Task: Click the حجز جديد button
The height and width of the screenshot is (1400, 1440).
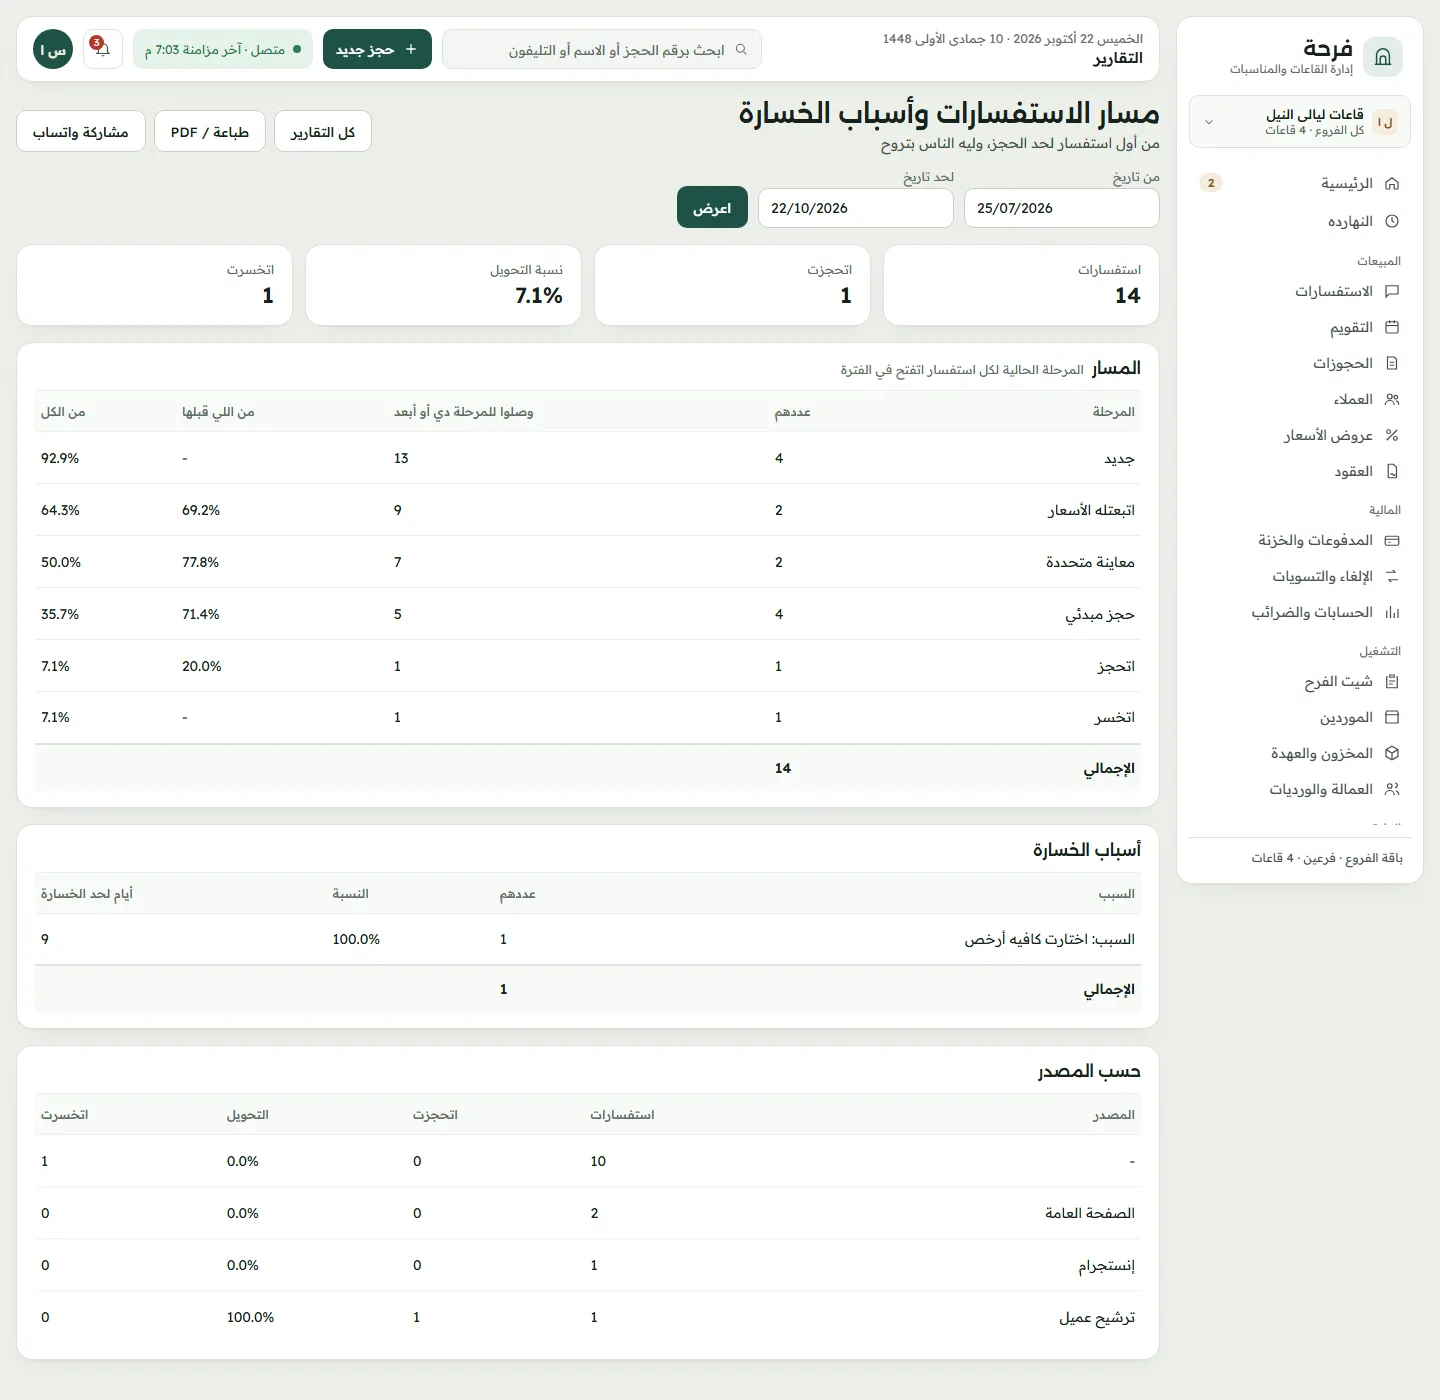Action: pos(377,49)
